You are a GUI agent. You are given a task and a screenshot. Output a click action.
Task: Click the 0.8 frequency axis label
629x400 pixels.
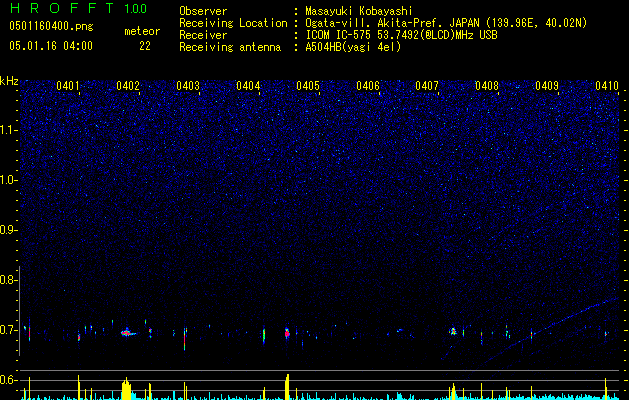9,280
